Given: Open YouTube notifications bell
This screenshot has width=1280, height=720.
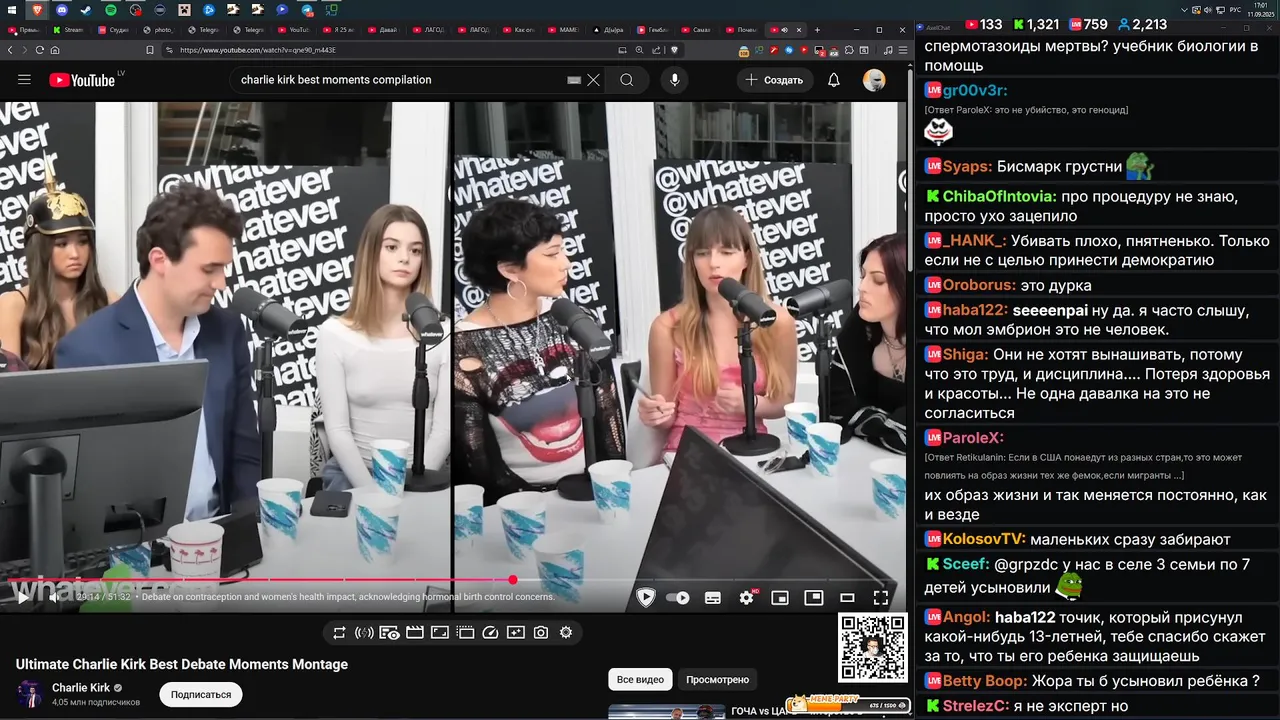Looking at the screenshot, I should tap(834, 80).
